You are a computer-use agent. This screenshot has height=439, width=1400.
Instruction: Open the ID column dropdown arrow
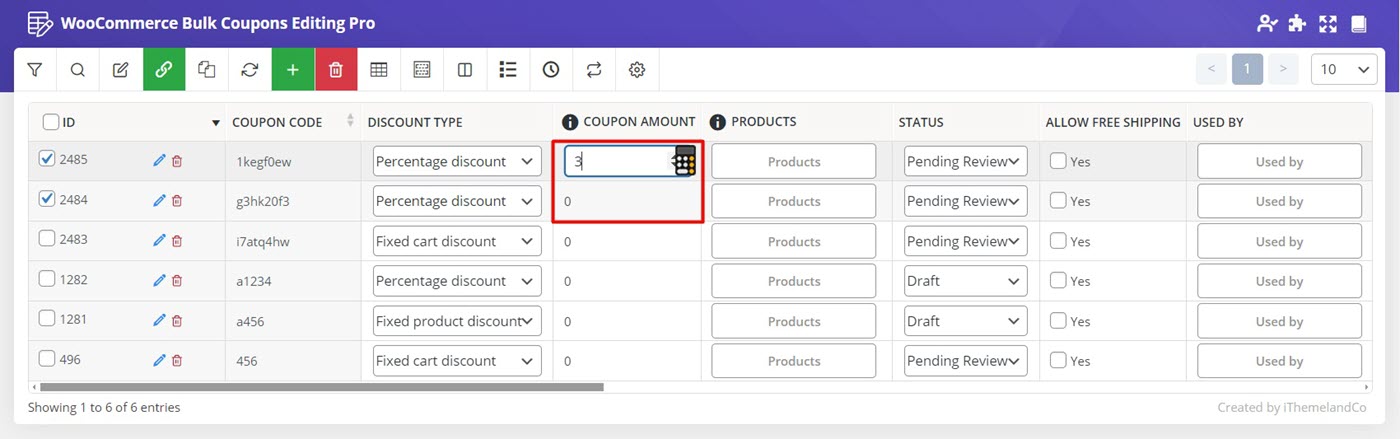point(216,123)
